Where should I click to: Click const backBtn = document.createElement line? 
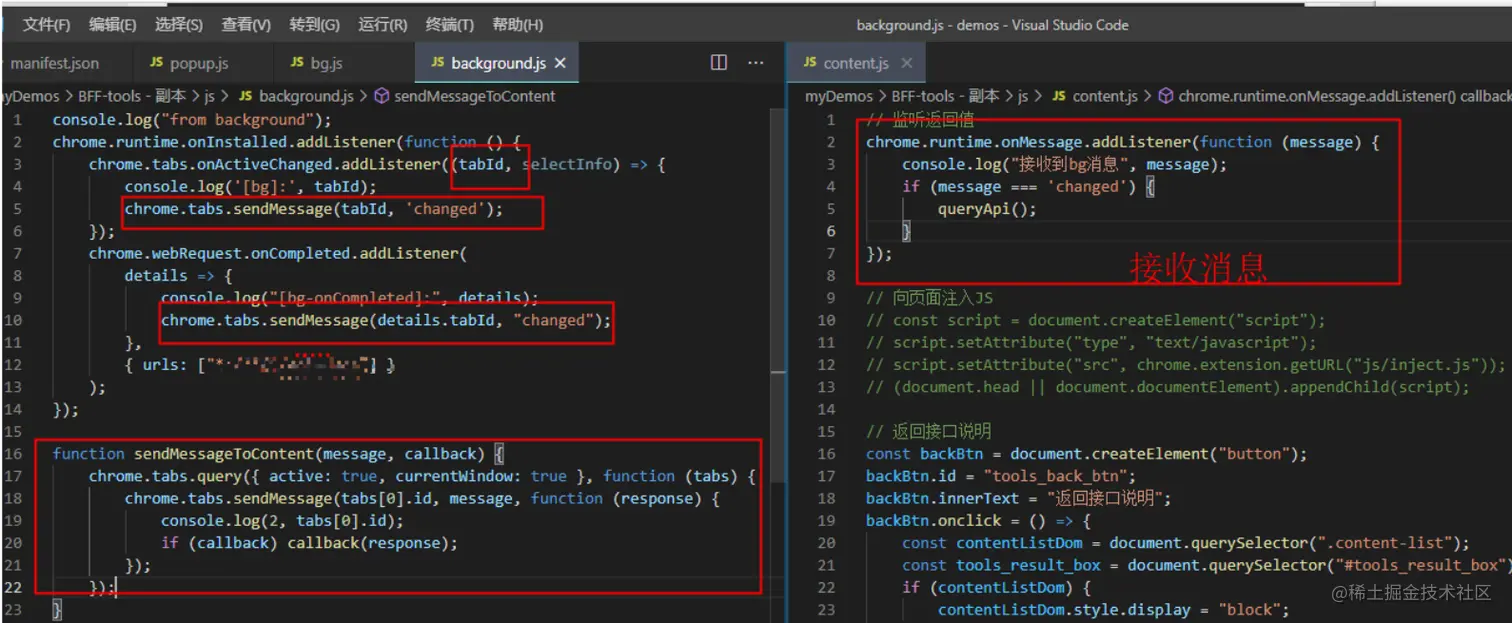[x=1087, y=454]
